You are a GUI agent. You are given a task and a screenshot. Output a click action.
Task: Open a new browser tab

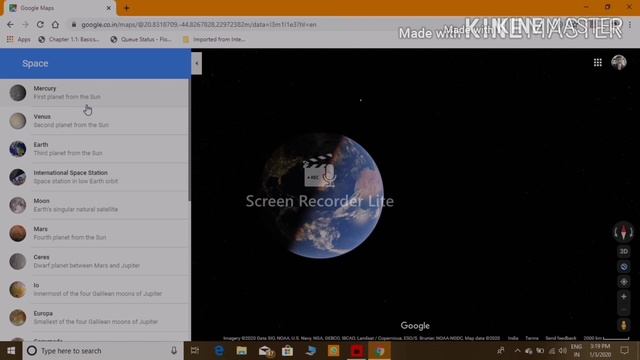click(x=127, y=8)
